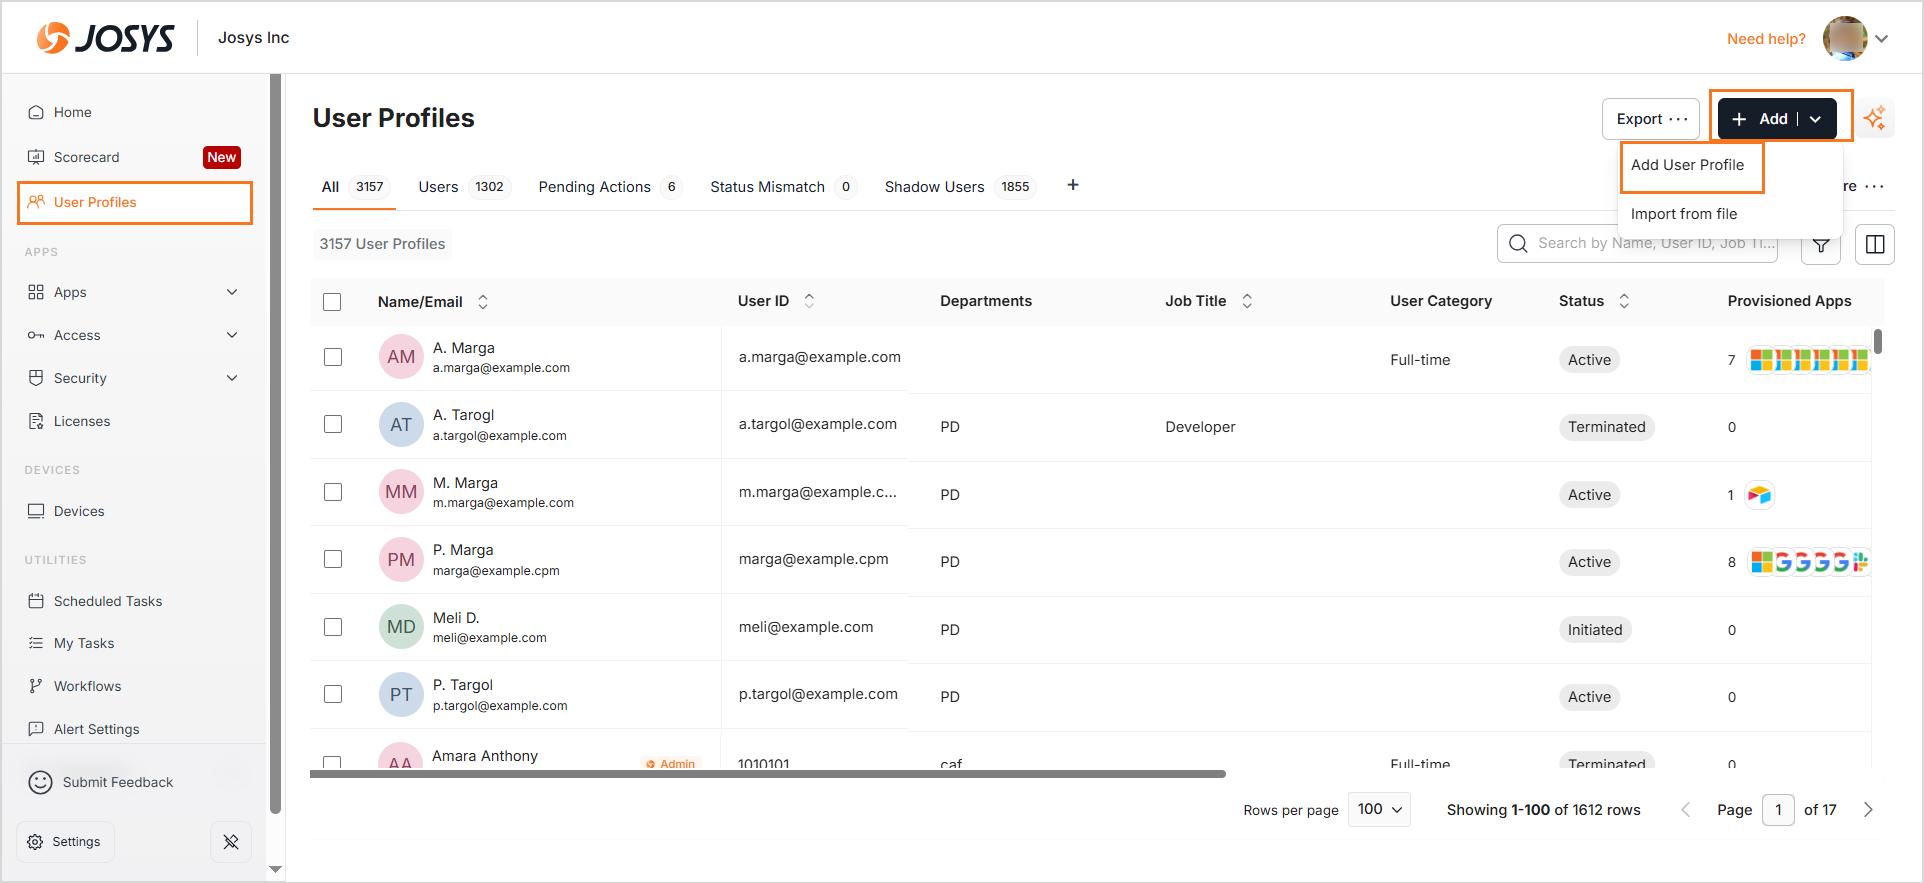Toggle the select-all header checkbox
1924x883 pixels.
coord(333,302)
